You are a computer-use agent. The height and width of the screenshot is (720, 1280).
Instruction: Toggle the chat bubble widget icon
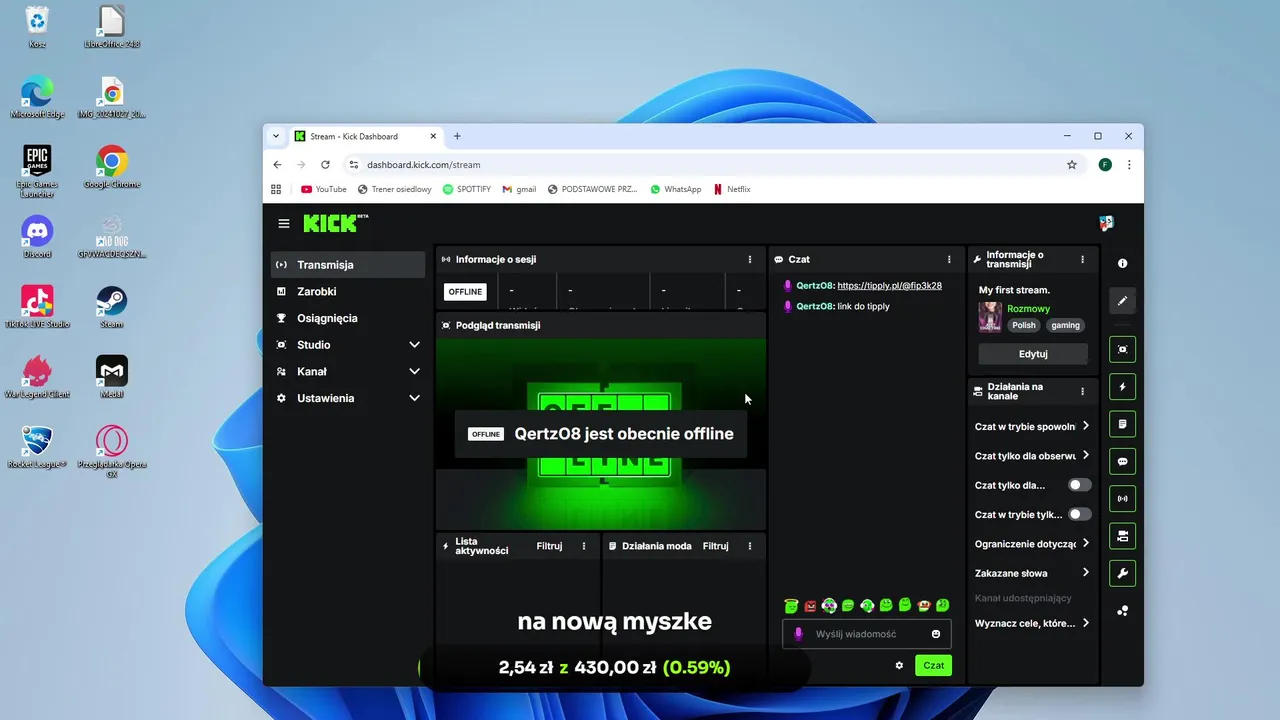tap(1122, 462)
